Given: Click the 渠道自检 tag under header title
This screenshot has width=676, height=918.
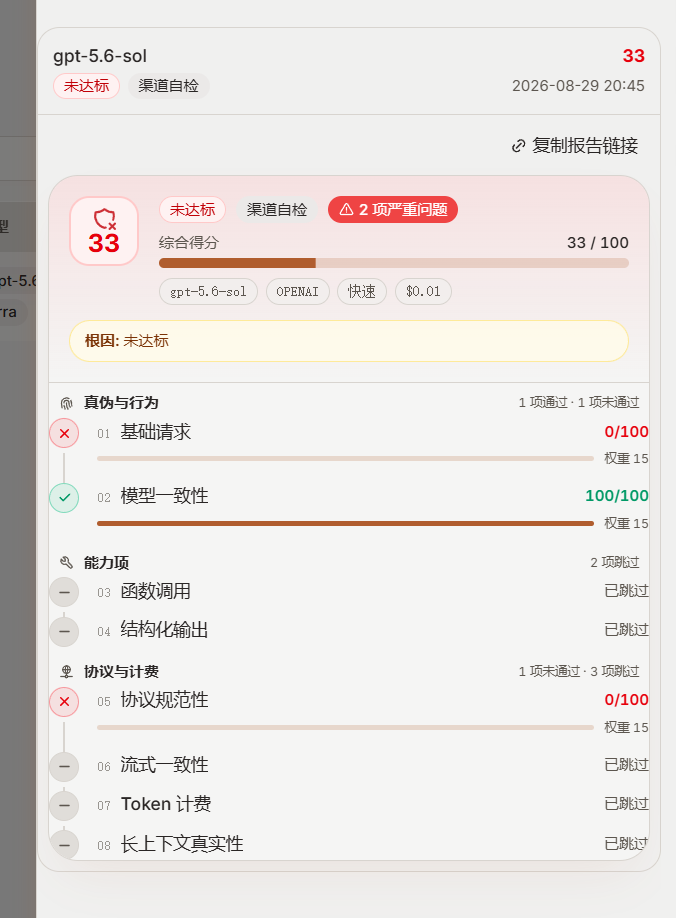Looking at the screenshot, I should coord(169,86).
